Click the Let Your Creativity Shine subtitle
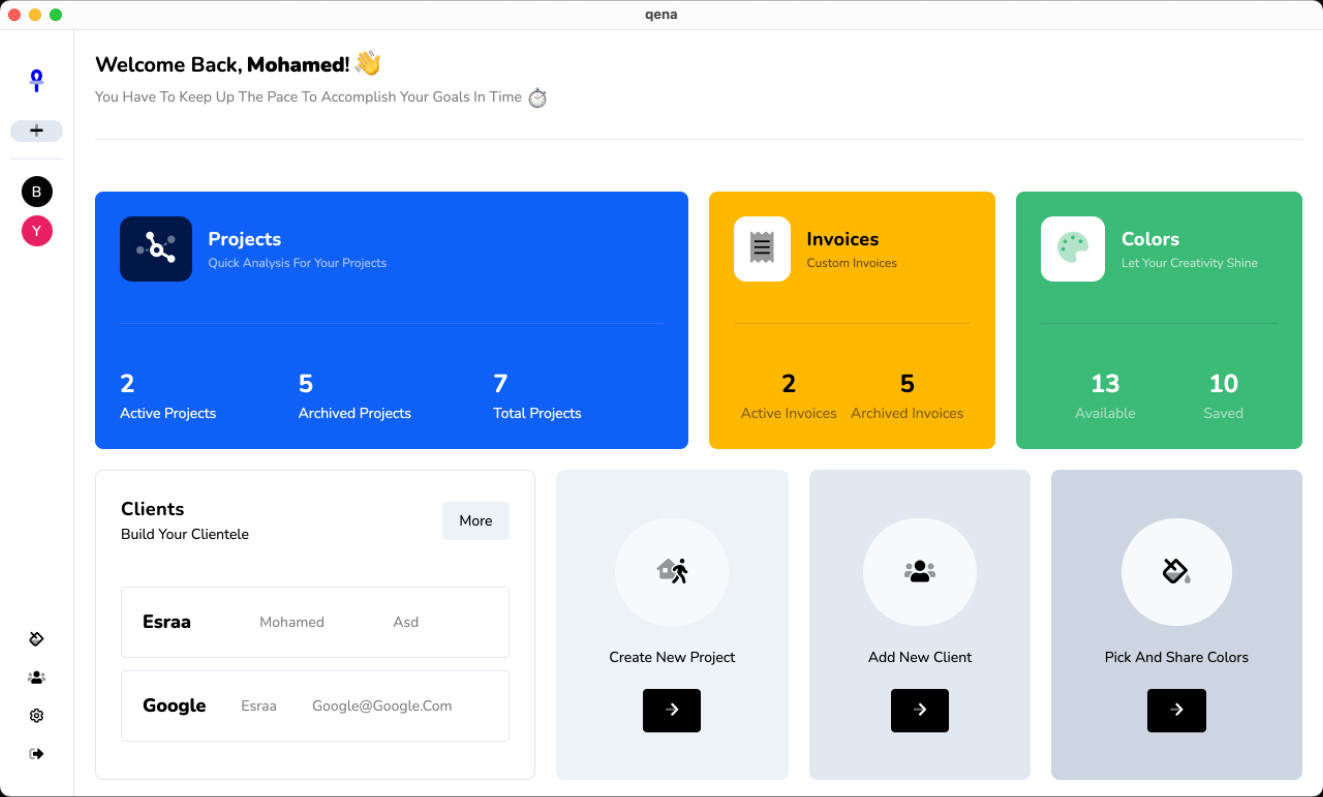Viewport: 1323px width, 797px height. coord(1190,263)
